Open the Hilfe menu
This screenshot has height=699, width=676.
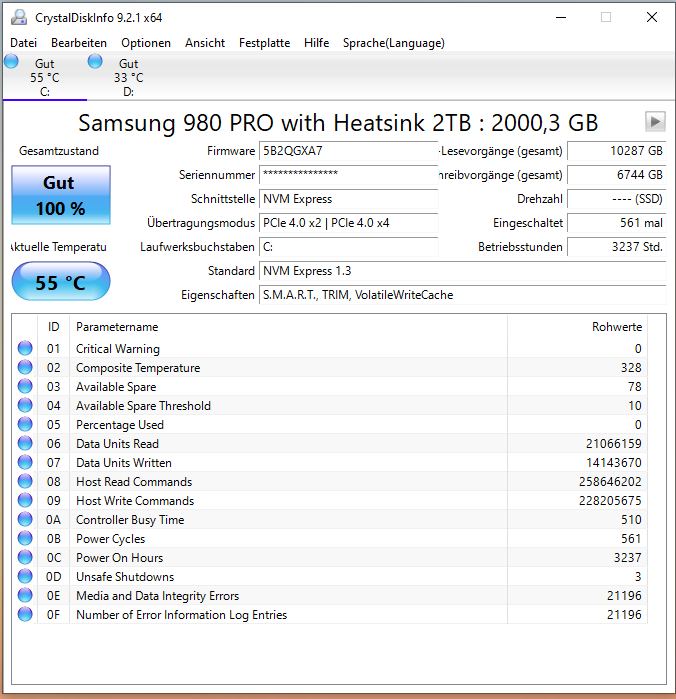pyautogui.click(x=317, y=43)
